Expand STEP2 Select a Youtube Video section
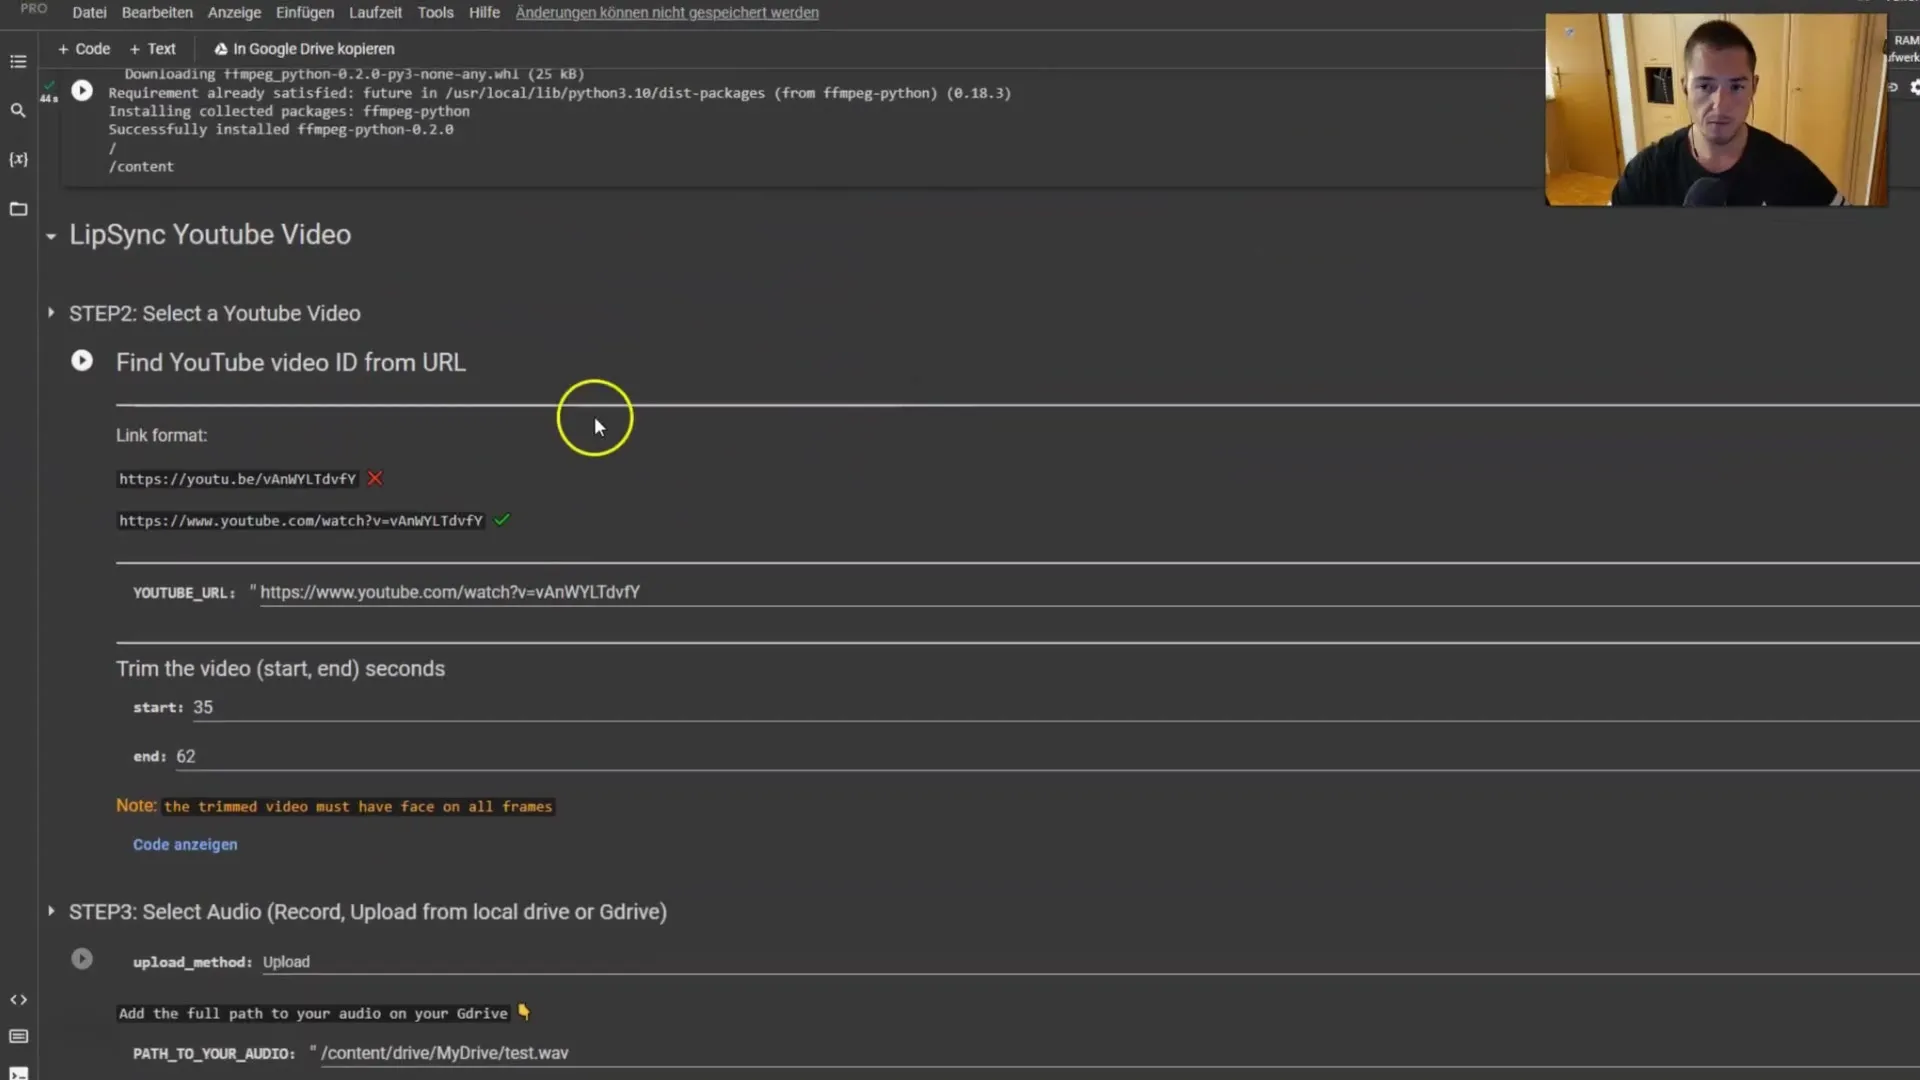 50,313
